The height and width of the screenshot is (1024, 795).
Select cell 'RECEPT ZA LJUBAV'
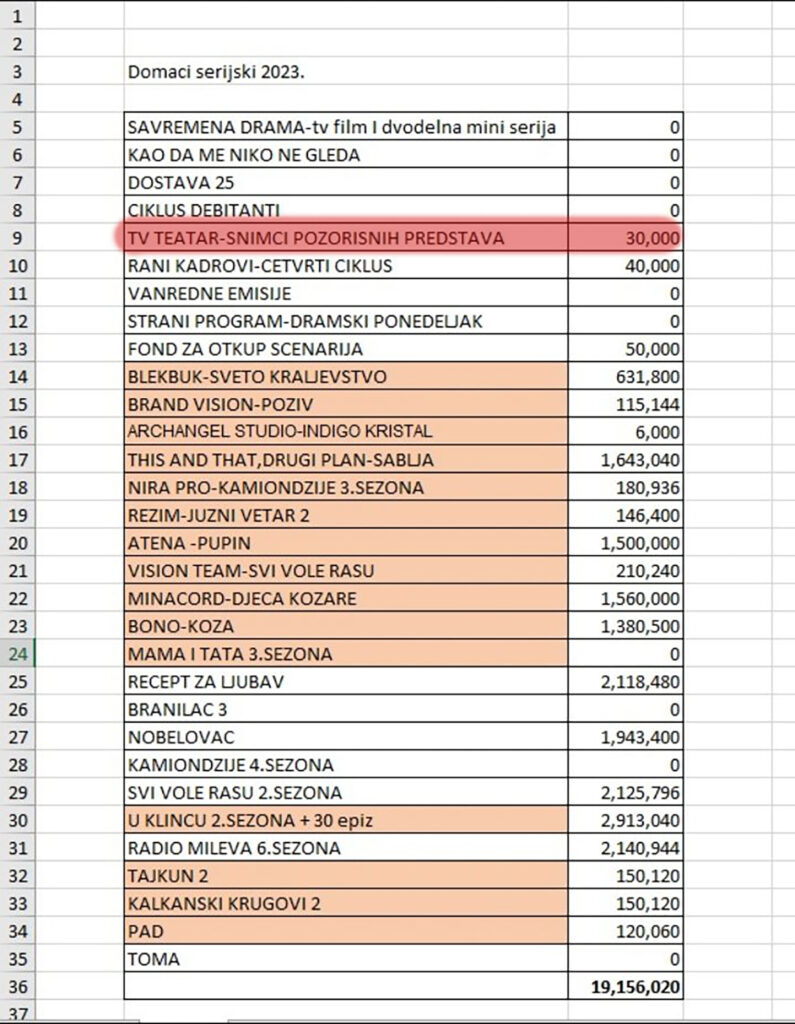[346, 682]
